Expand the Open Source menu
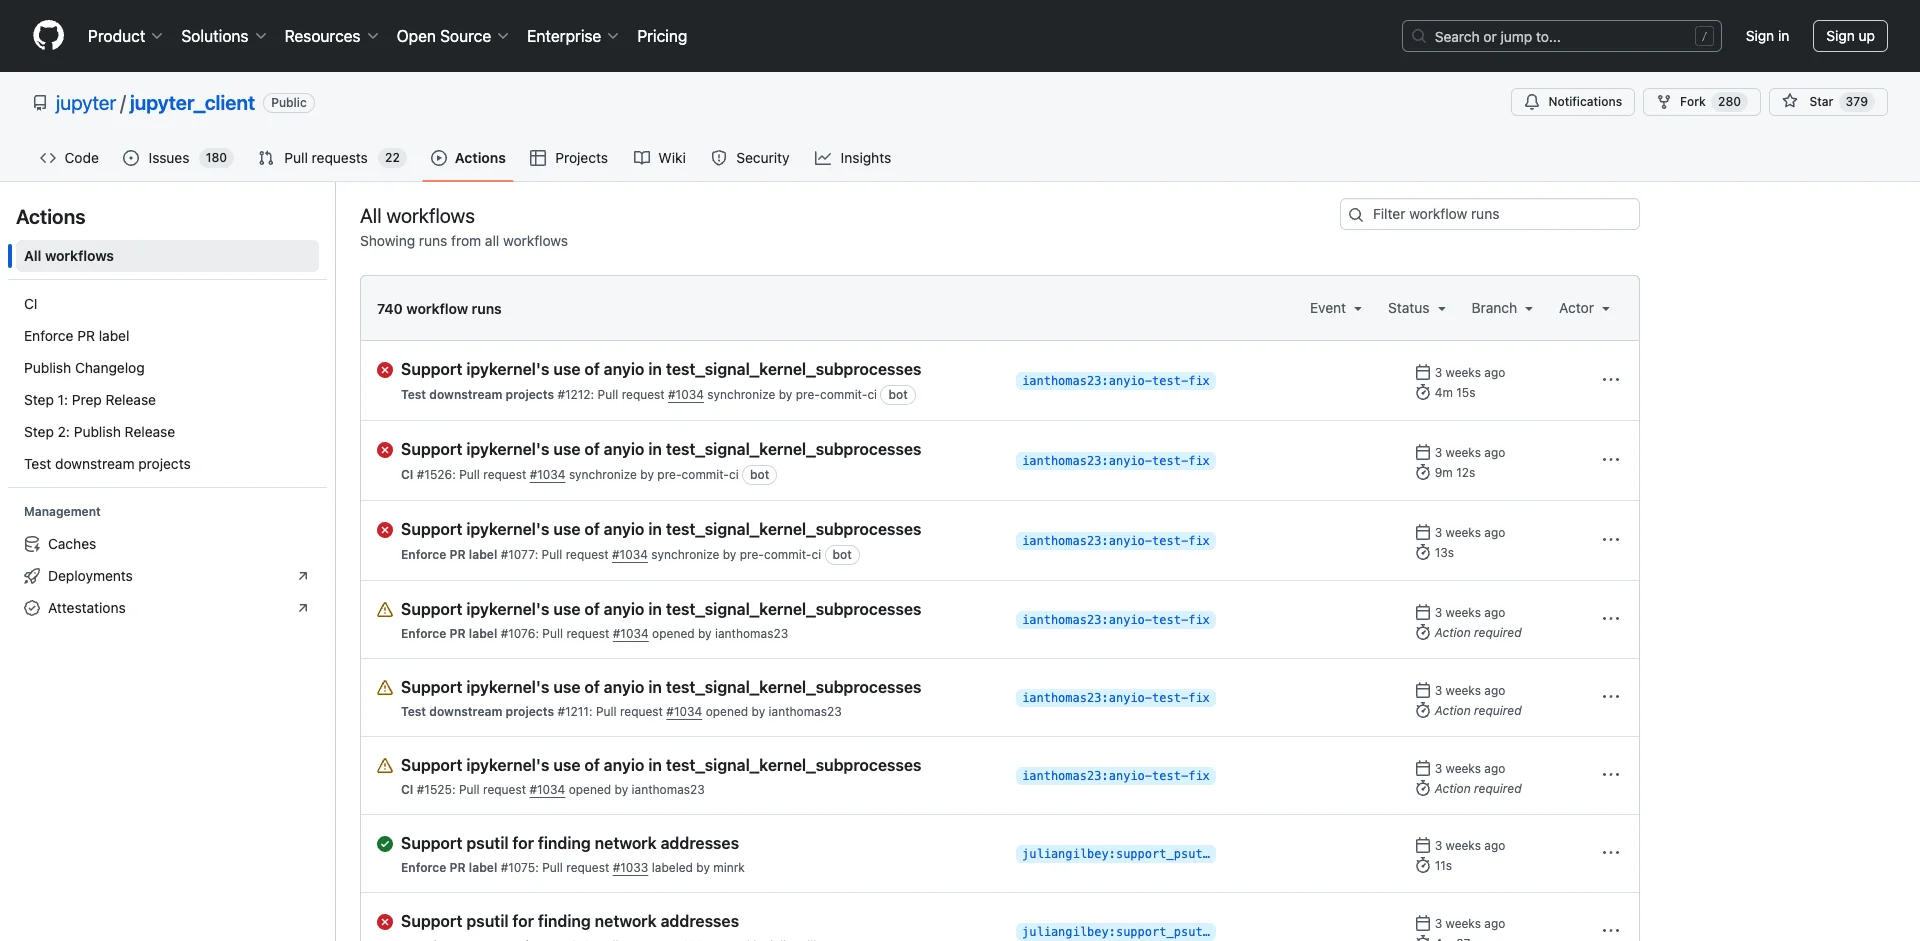This screenshot has height=941, width=1920. coord(452,36)
